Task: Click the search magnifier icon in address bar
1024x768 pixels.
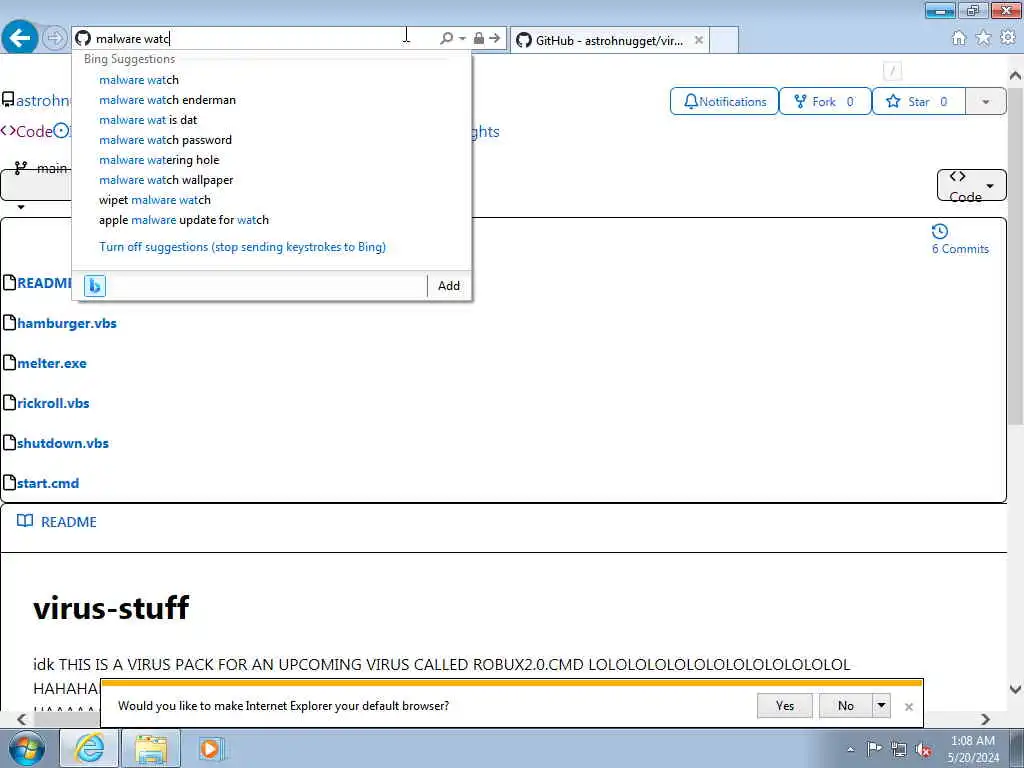Action: click(x=446, y=39)
